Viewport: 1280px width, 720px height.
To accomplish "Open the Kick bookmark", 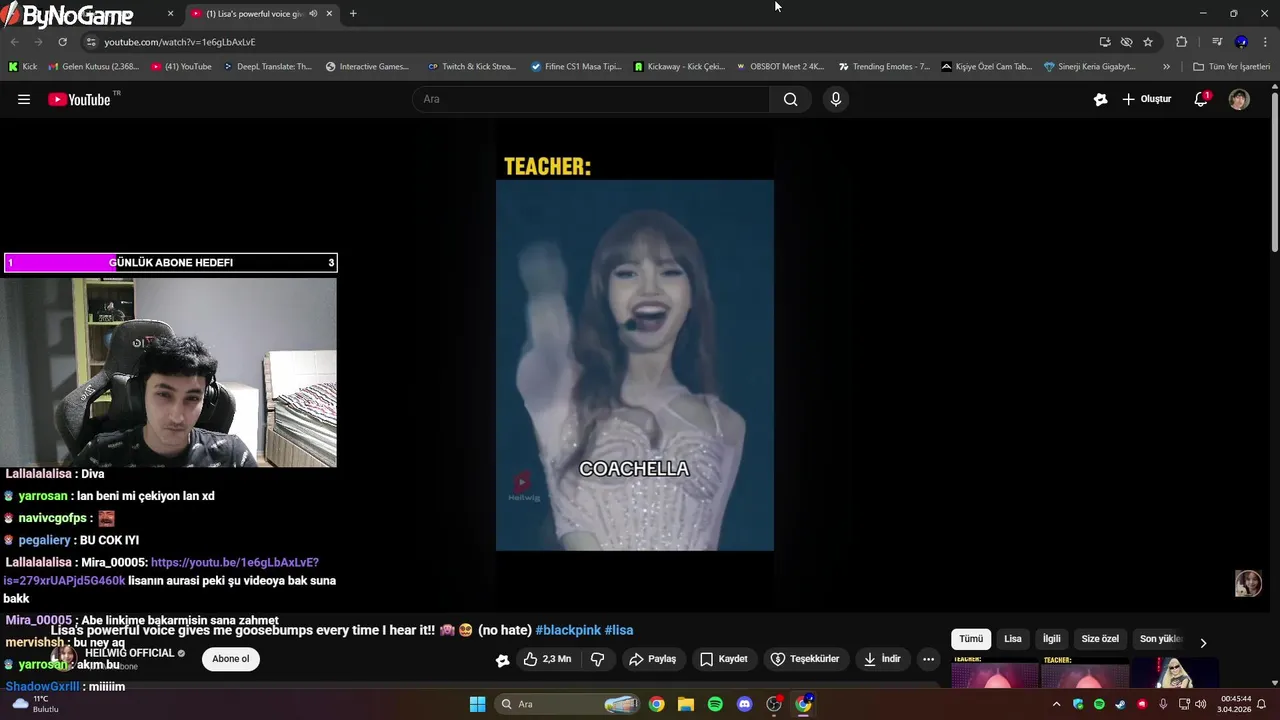I will [x=22, y=67].
